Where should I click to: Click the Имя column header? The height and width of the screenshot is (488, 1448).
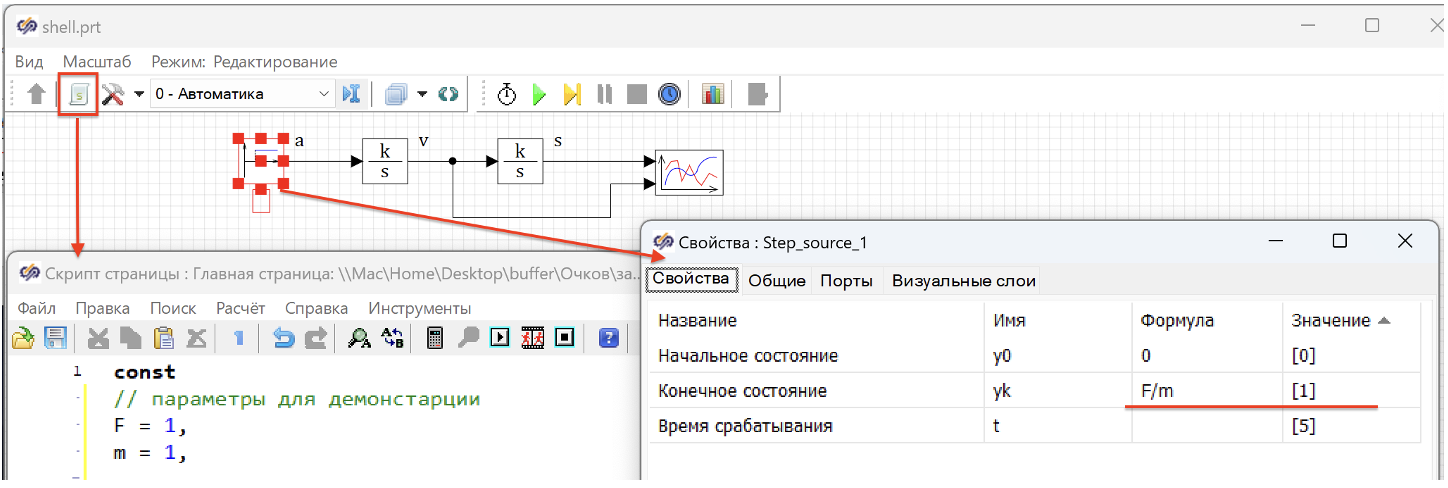pos(1057,320)
